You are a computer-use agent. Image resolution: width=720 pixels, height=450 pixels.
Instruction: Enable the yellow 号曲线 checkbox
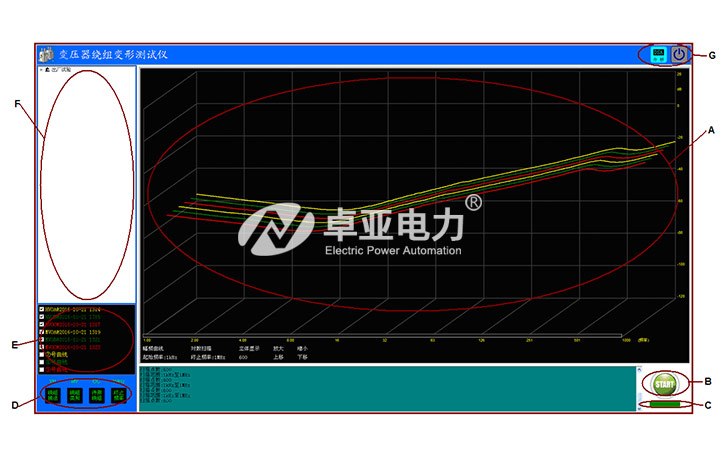[41, 354]
